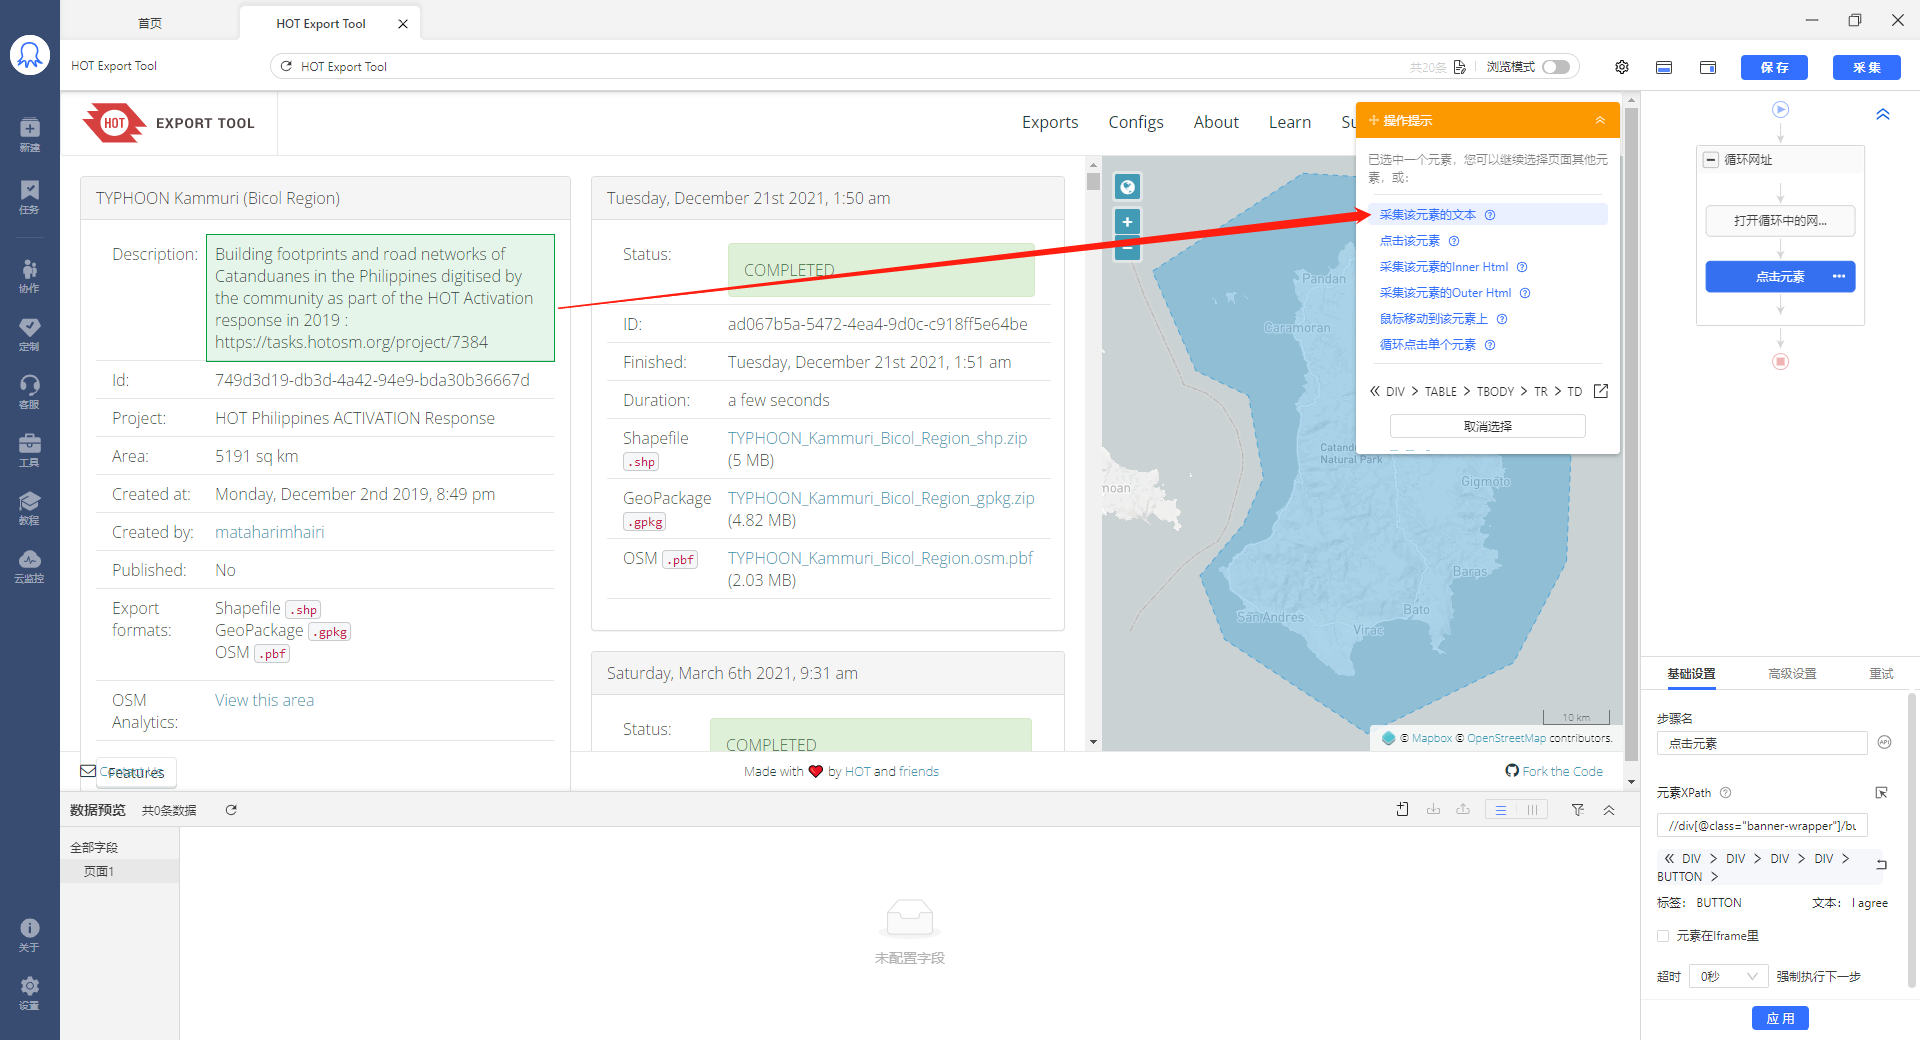
Task: Click the map globe reset button
Action: (1127, 187)
